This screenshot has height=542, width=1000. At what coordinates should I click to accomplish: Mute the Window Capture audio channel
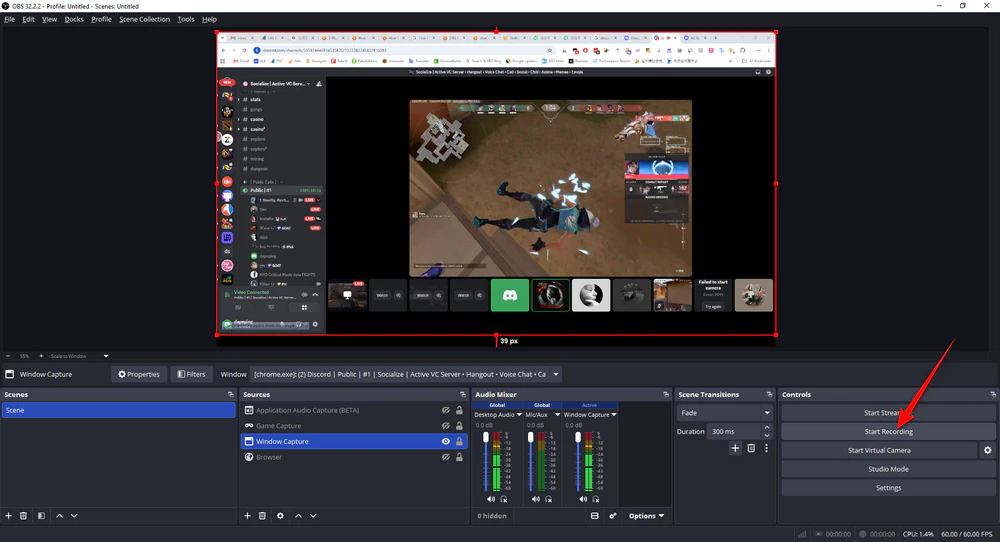click(x=583, y=499)
